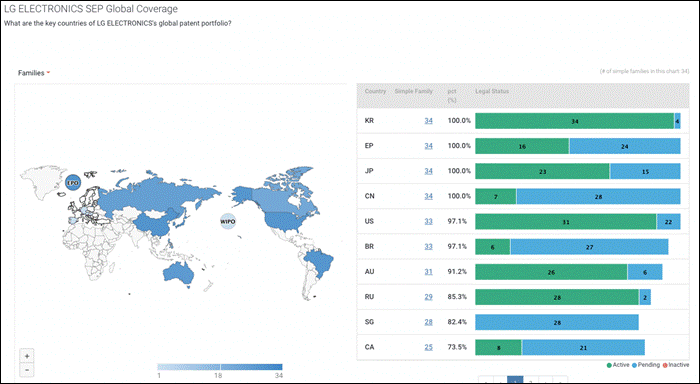Open the KR simple family count link
This screenshot has height=384, width=700.
click(429, 121)
